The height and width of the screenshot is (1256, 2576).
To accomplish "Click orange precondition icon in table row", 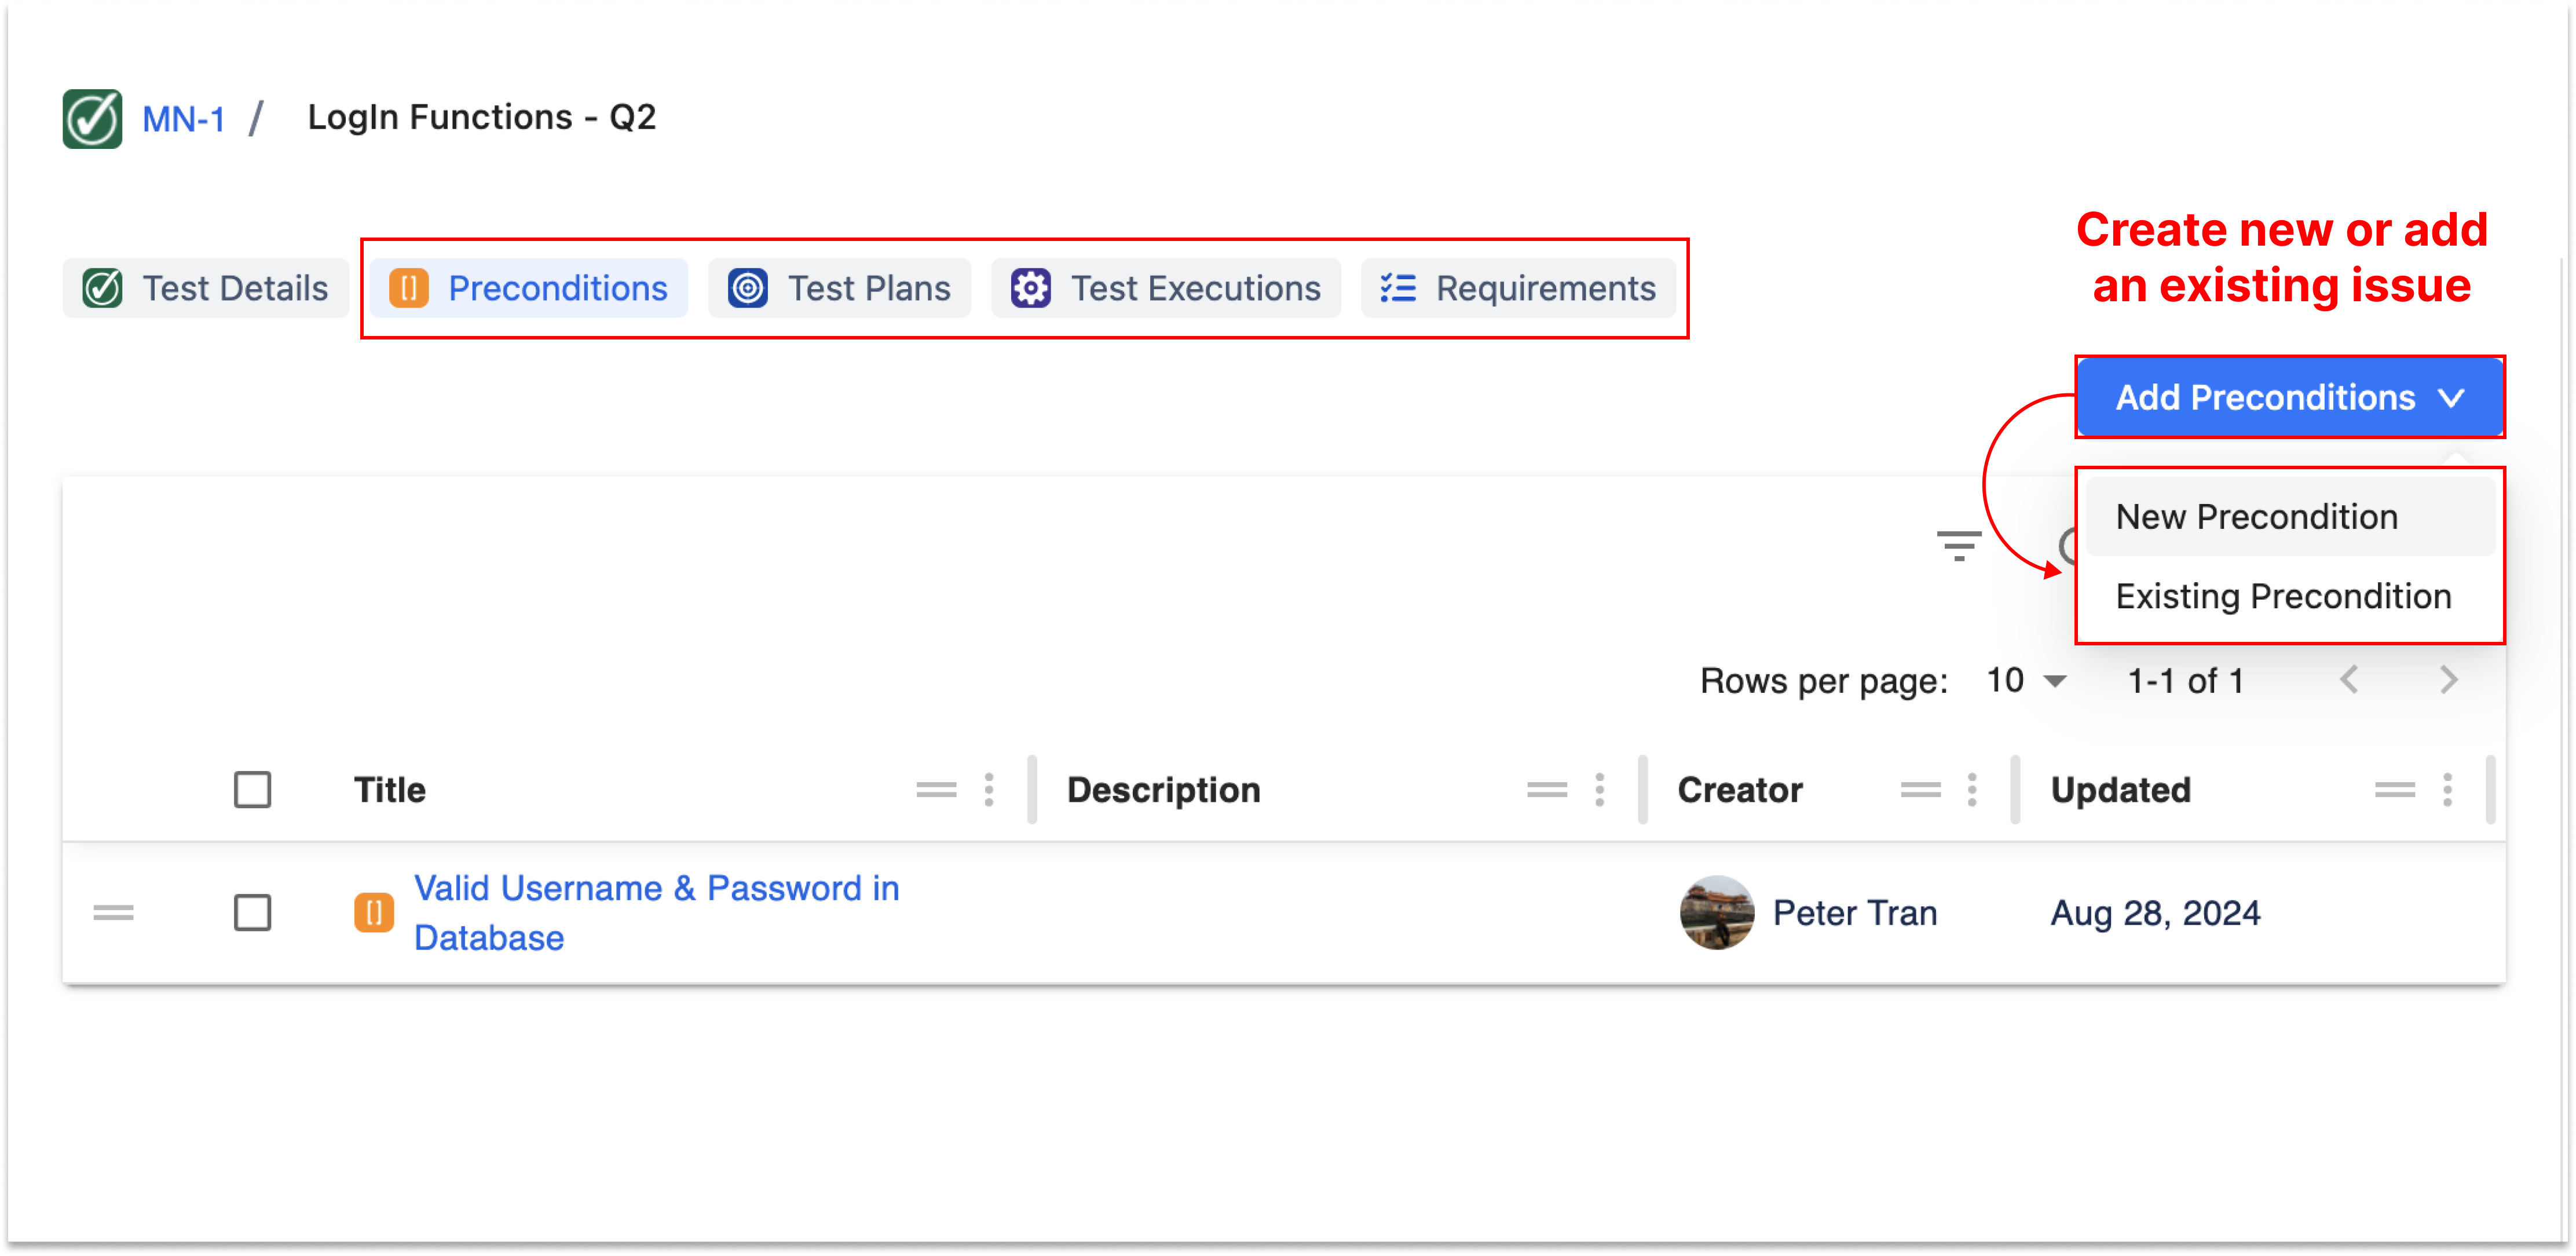I will [374, 912].
